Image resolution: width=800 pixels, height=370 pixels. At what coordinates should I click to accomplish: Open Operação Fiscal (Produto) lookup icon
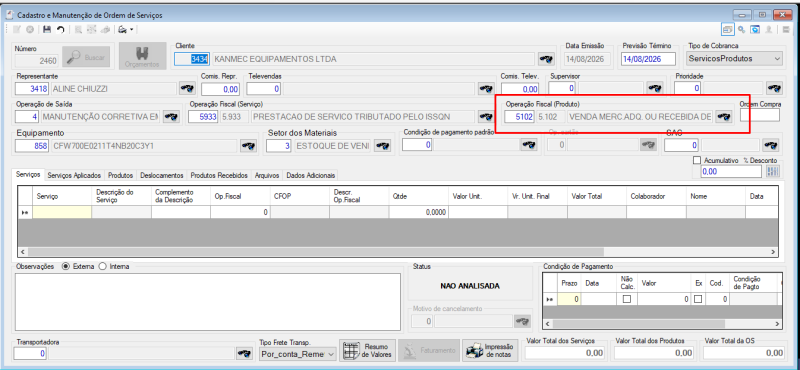tap(723, 117)
